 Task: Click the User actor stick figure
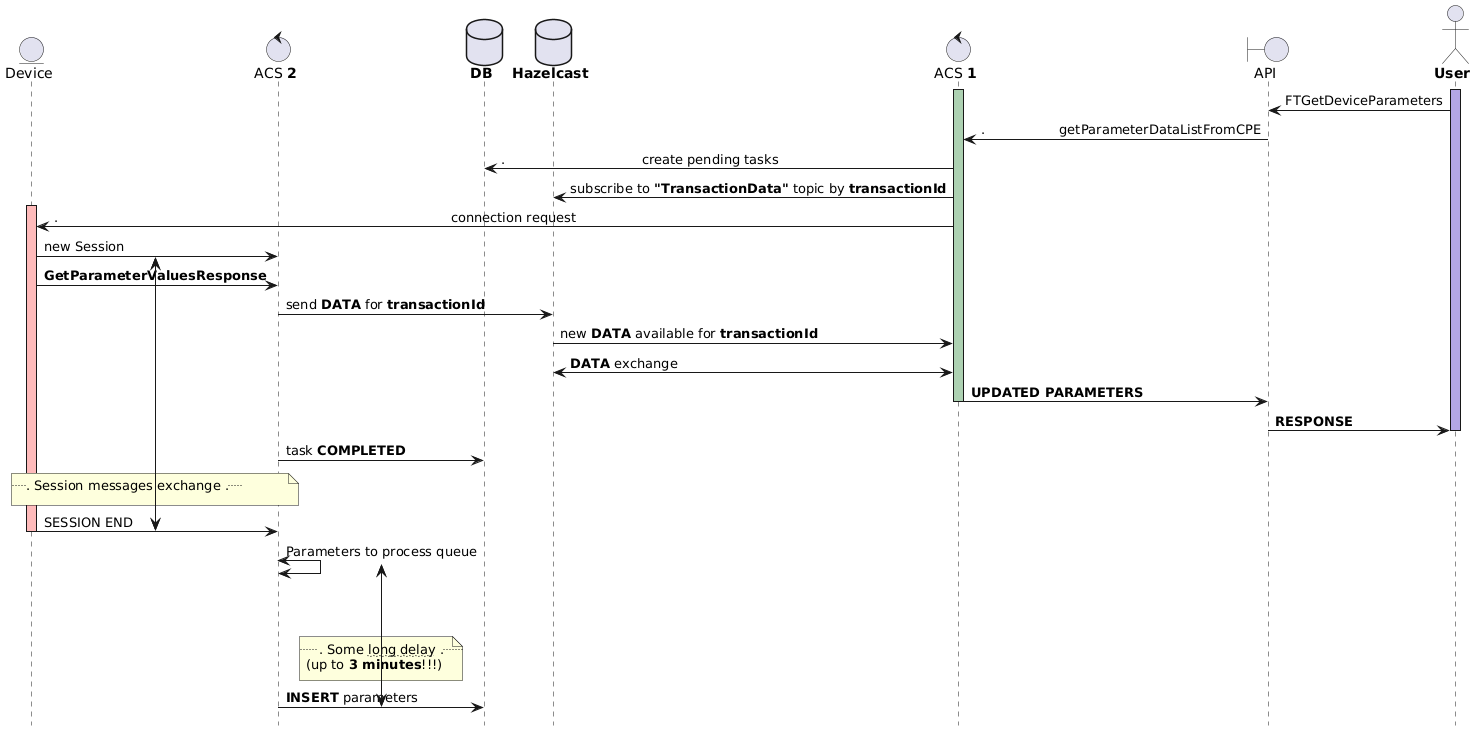(1456, 32)
